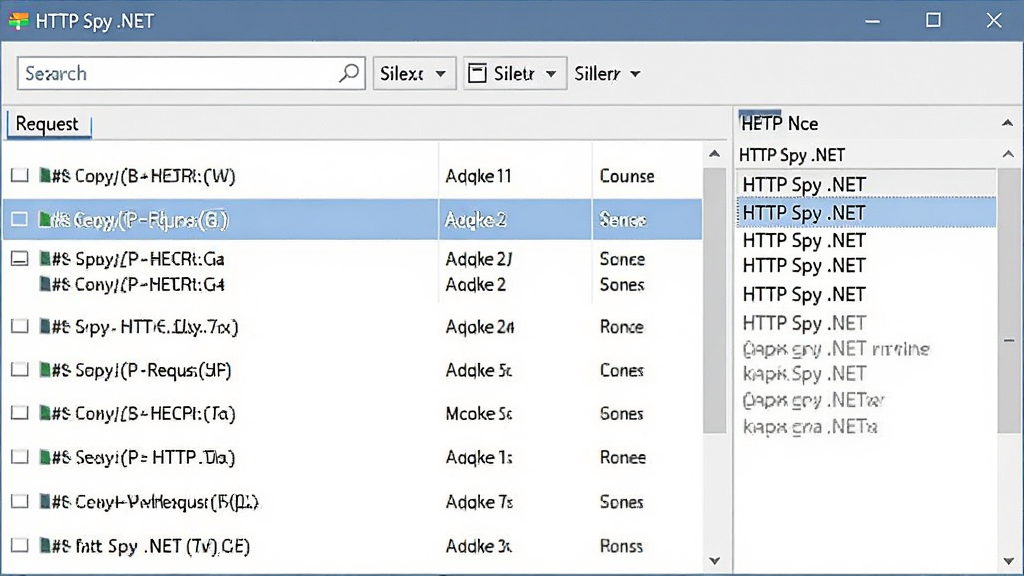Screen dimensions: 1024x576
Task: Tick checkbox for Sopy|(P-Requs(9F) row
Action: [20, 370]
